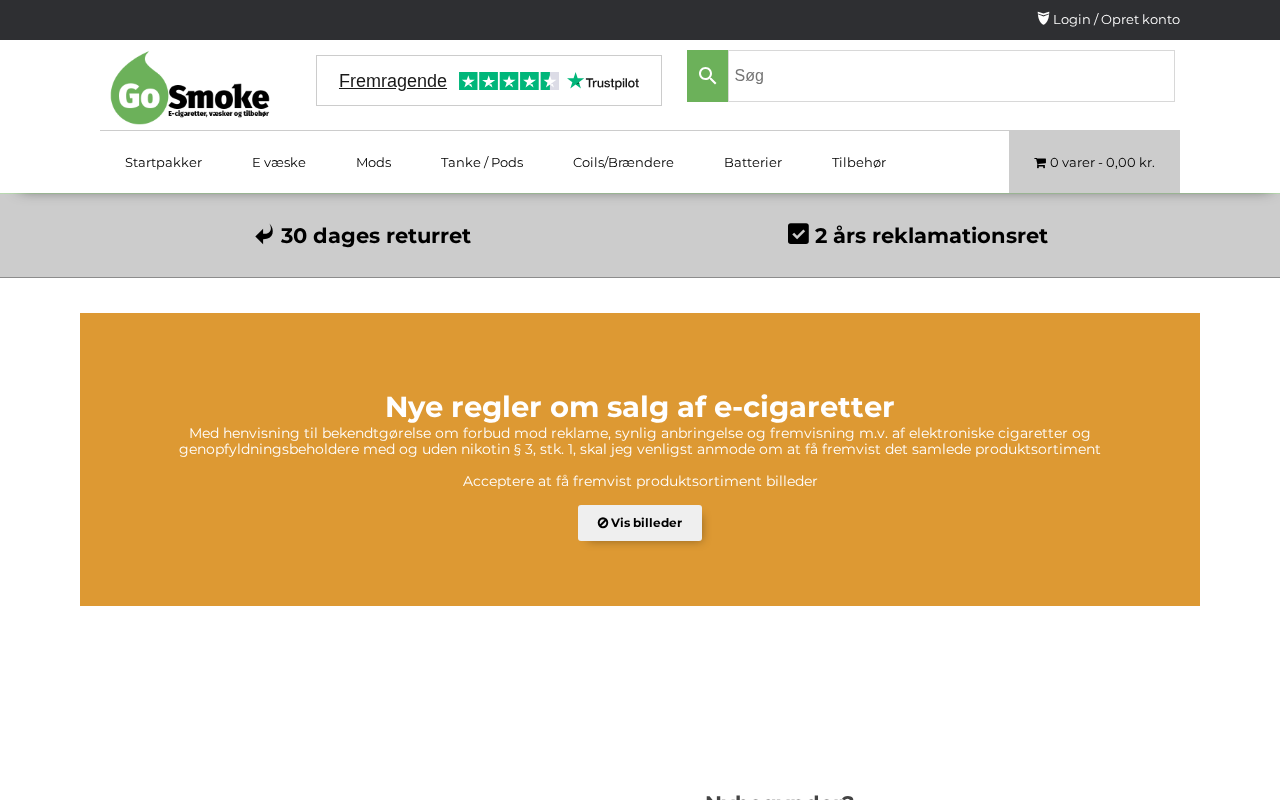Image resolution: width=1280 pixels, height=800 pixels.
Task: Click the reklamationsret checkmark icon
Action: point(798,234)
